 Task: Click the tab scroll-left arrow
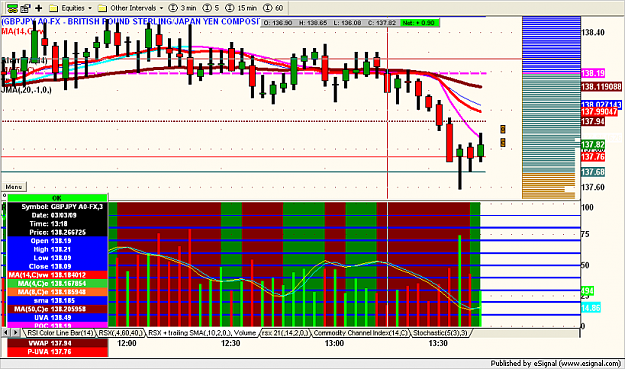point(6,332)
